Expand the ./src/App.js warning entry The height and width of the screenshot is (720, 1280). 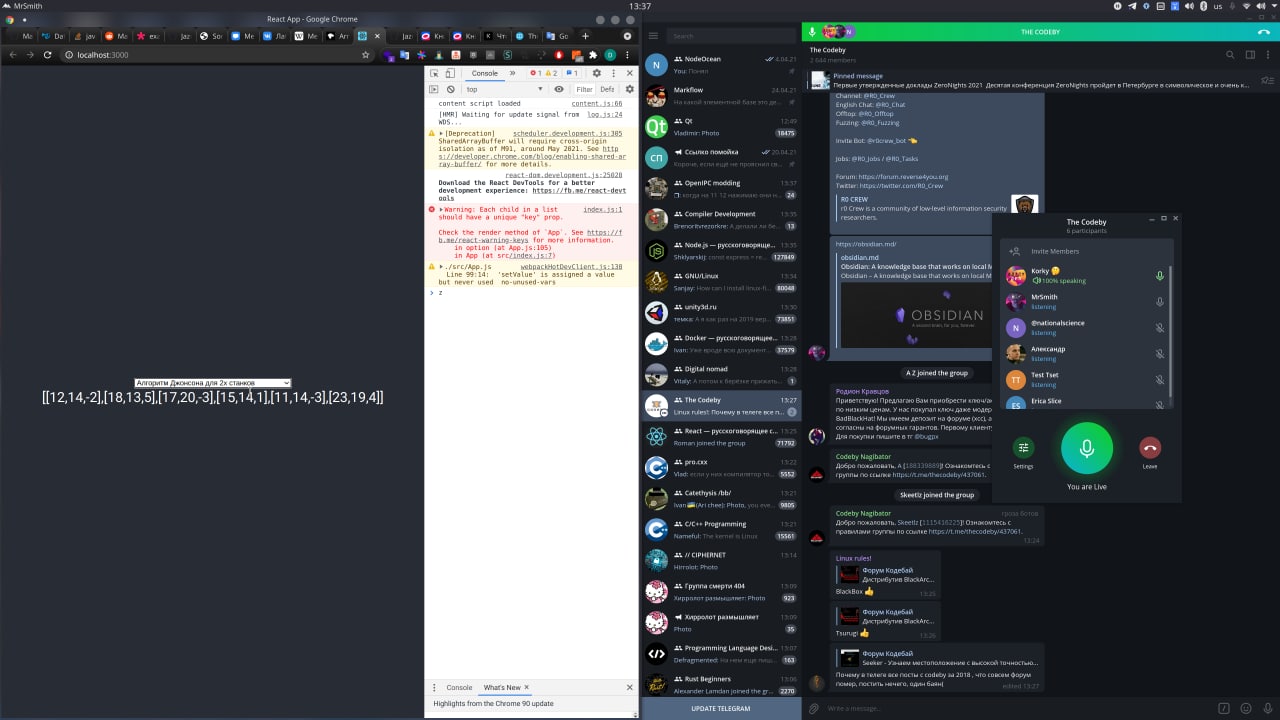[441, 267]
